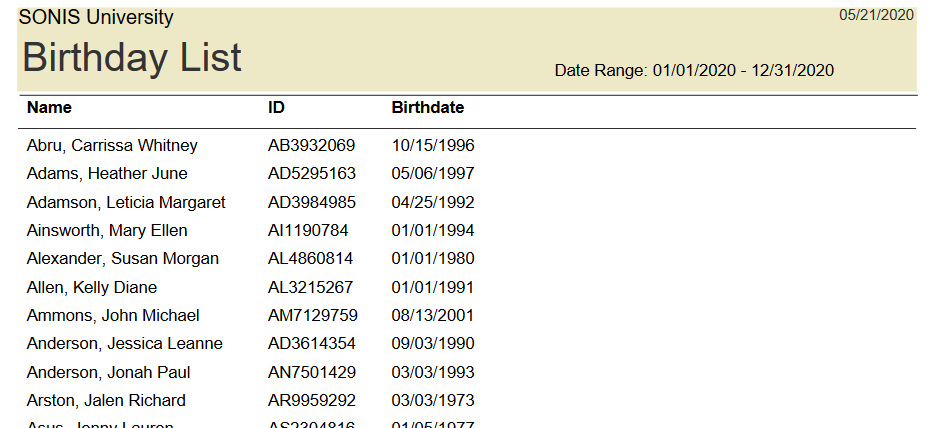Click the name Arston, Jalen Richard

[106, 400]
